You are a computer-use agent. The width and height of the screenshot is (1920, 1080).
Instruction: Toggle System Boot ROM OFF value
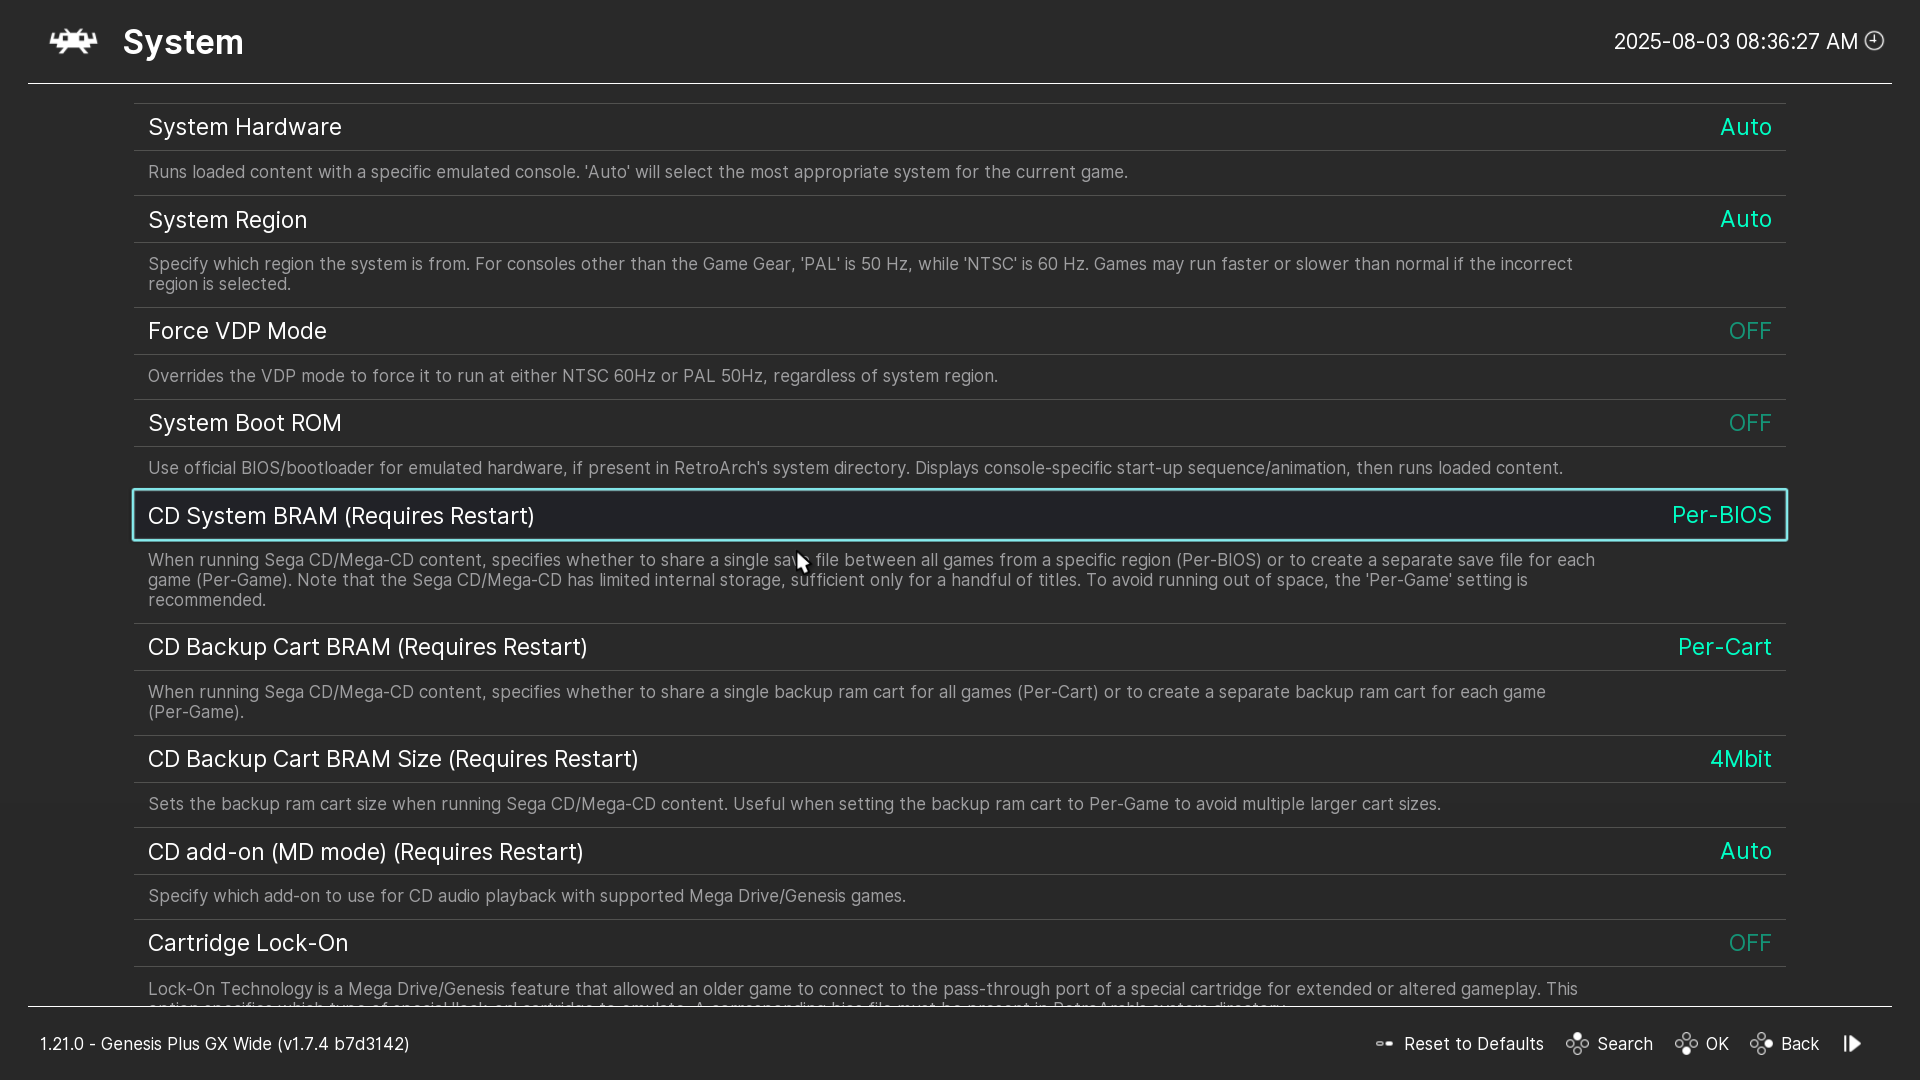click(1750, 423)
